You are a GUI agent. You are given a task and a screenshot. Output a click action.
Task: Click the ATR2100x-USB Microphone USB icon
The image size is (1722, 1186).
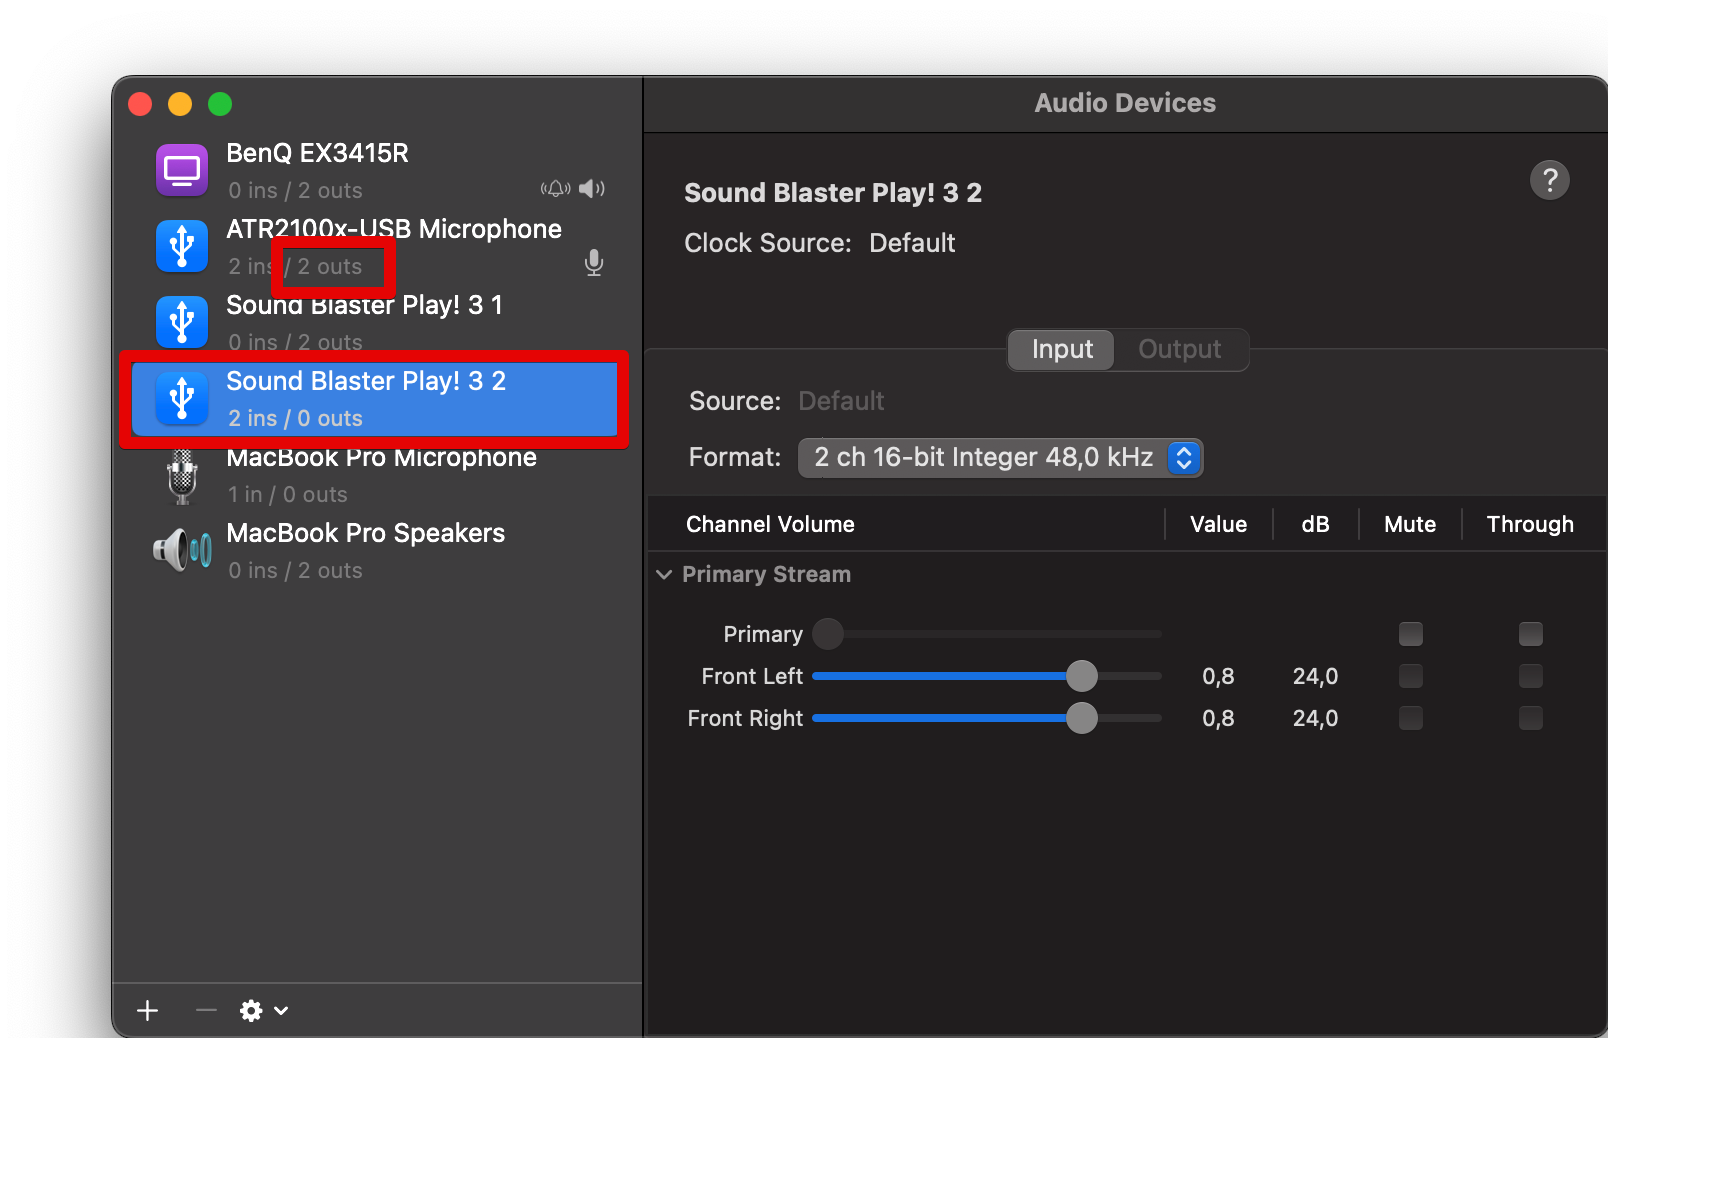coord(182,246)
